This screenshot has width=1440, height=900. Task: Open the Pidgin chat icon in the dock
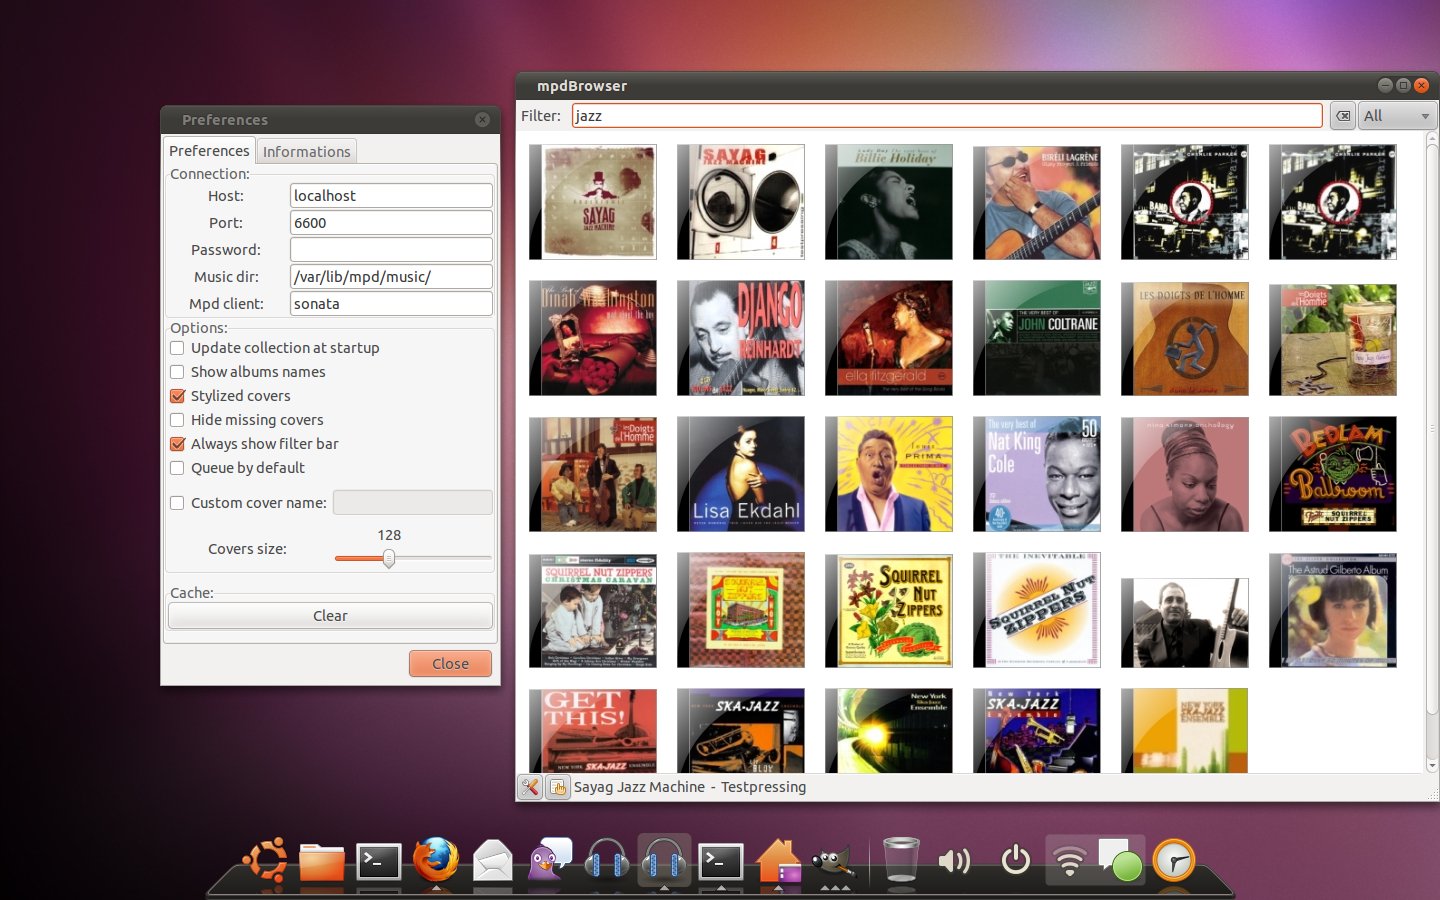549,859
